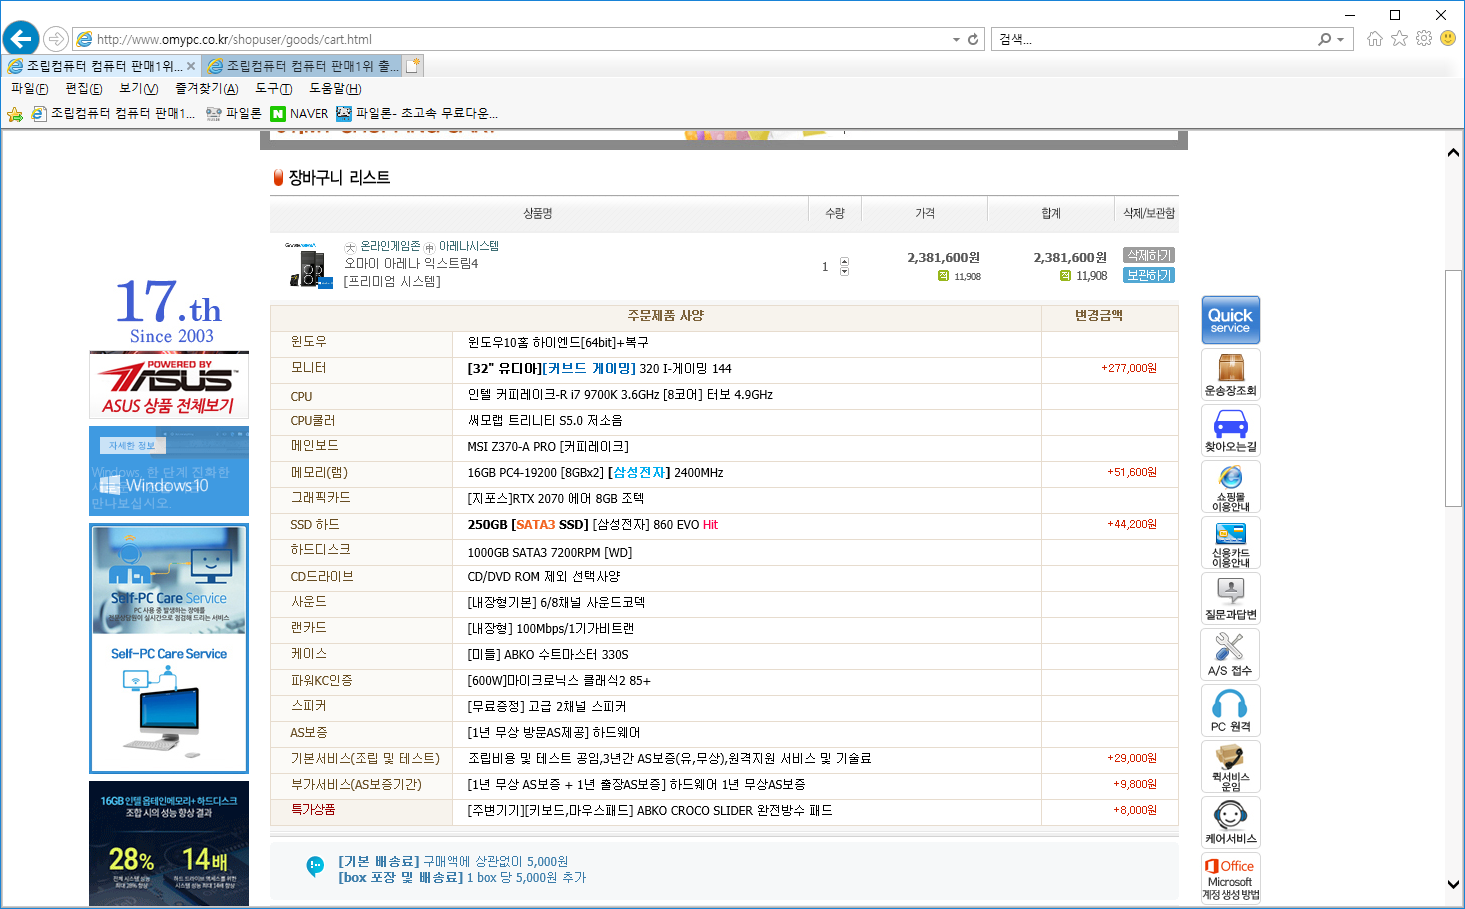Open the 즐겨찾기(A) menu
Screen dimensions: 1465x909
pyautogui.click(x=207, y=89)
